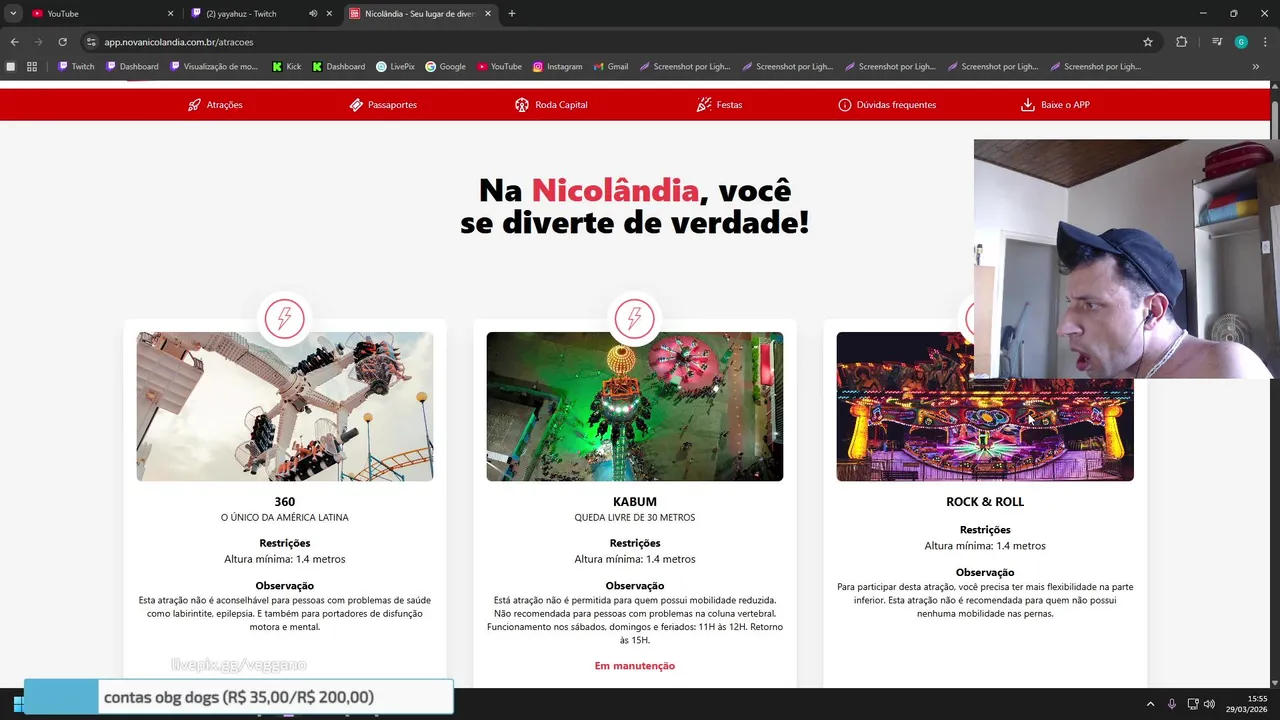The image size is (1280, 720).
Task: Open the volume icon in system tray
Action: [1209, 704]
